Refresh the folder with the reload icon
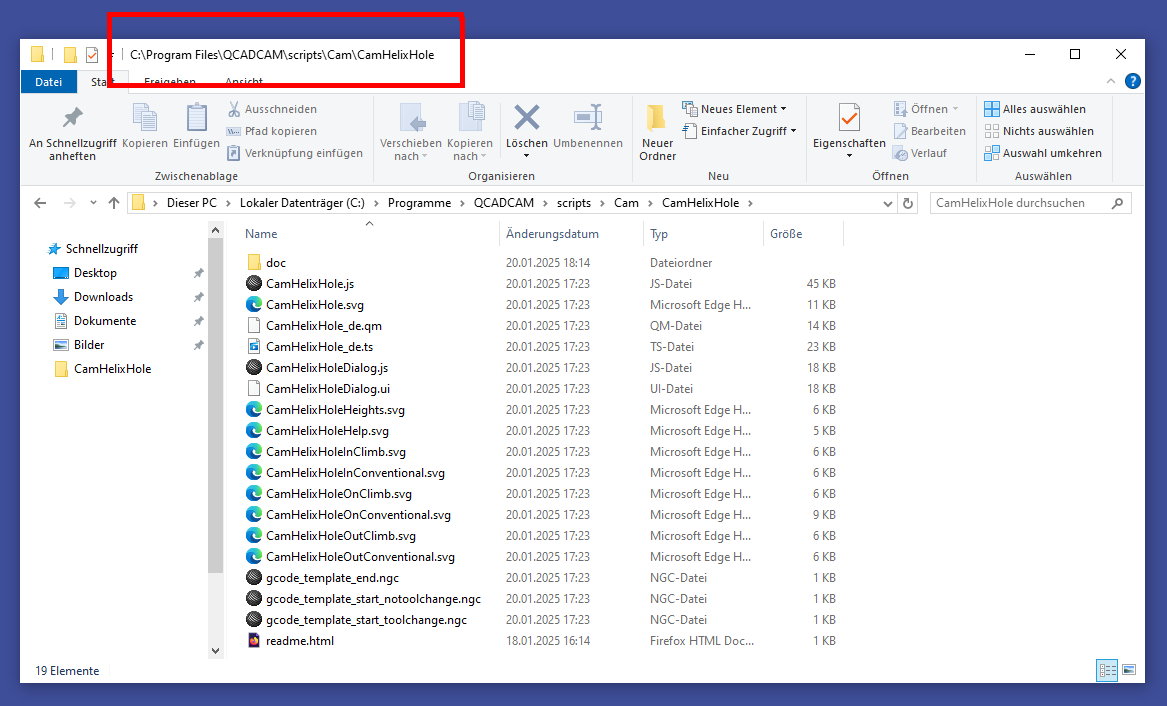 (x=908, y=203)
